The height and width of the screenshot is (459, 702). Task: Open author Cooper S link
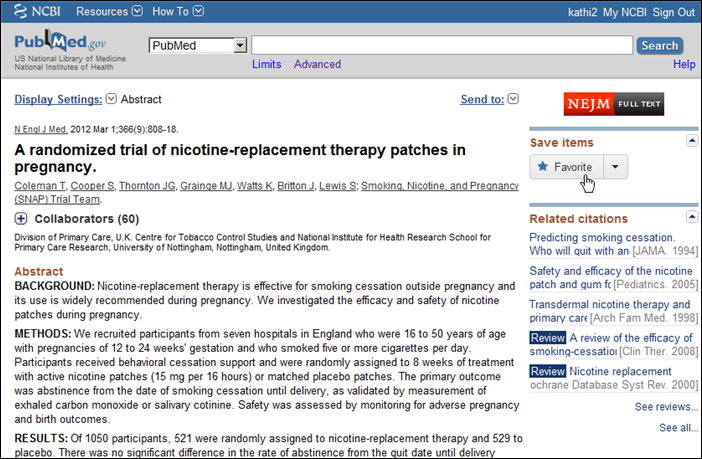[92, 185]
